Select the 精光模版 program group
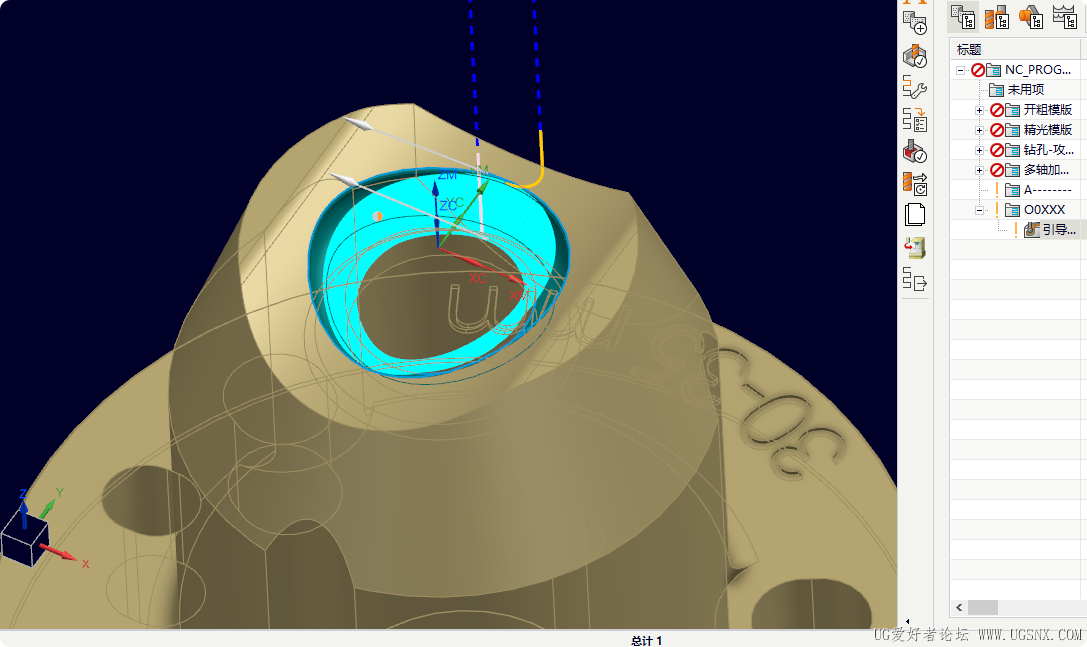1087x647 pixels. coord(1047,130)
